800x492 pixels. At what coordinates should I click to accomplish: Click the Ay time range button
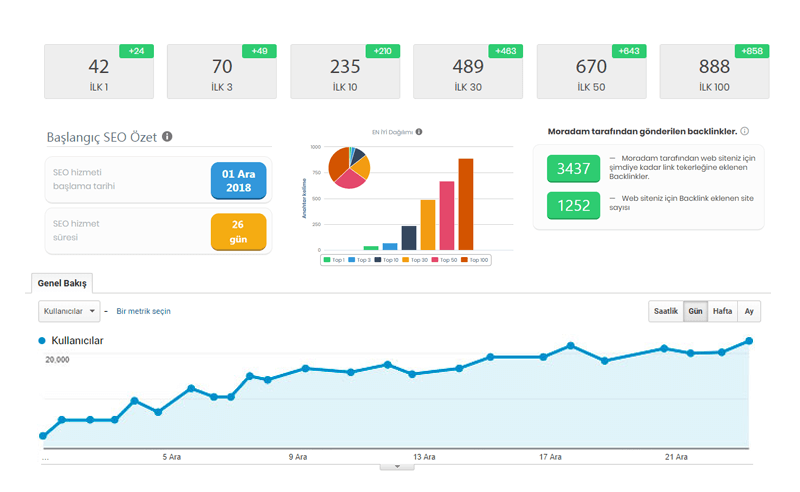(x=749, y=311)
